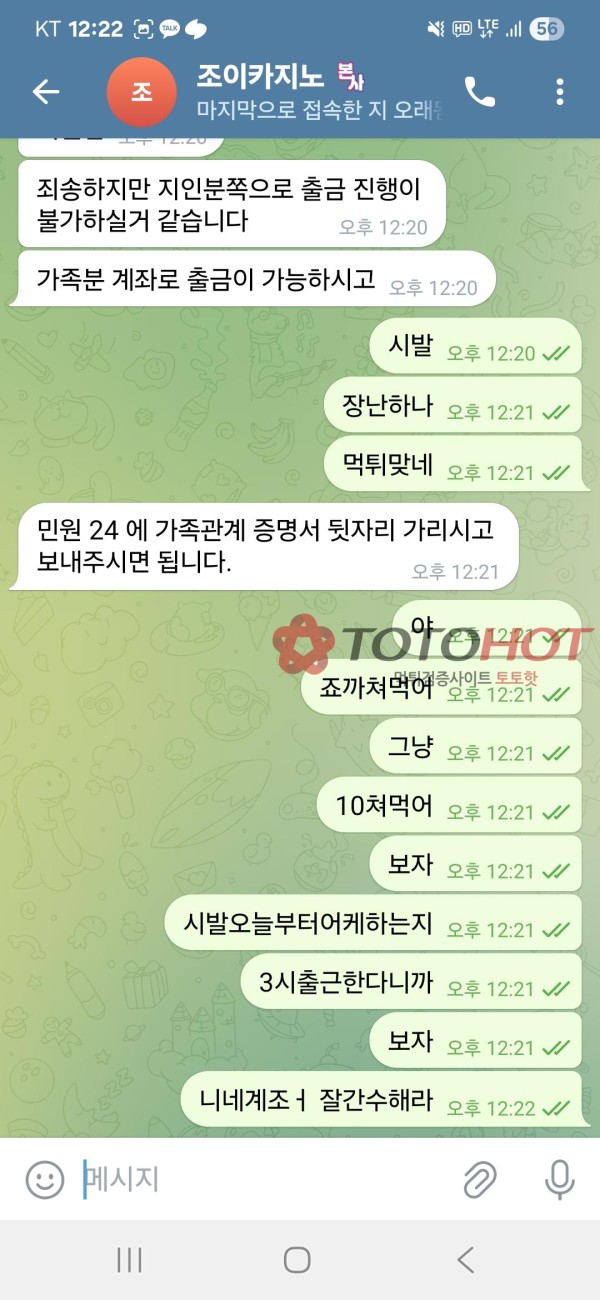Tap the battery indicator in status bar

point(546,29)
